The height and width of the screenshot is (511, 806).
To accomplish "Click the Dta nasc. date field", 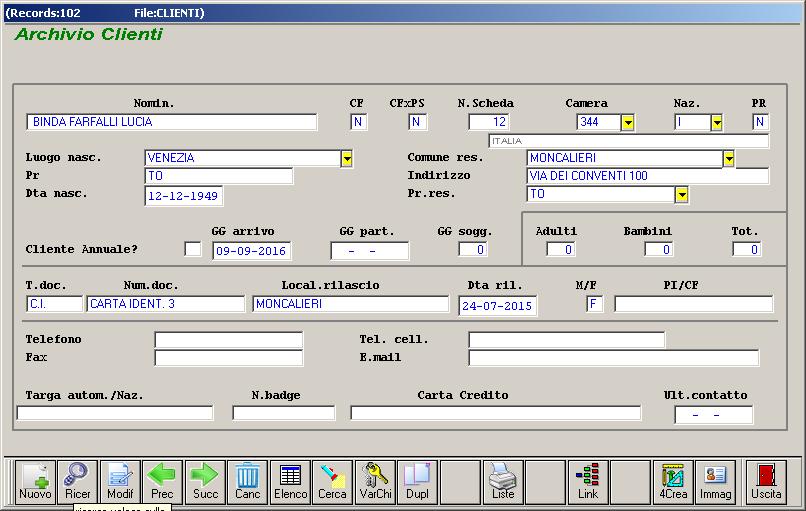I will tap(184, 196).
